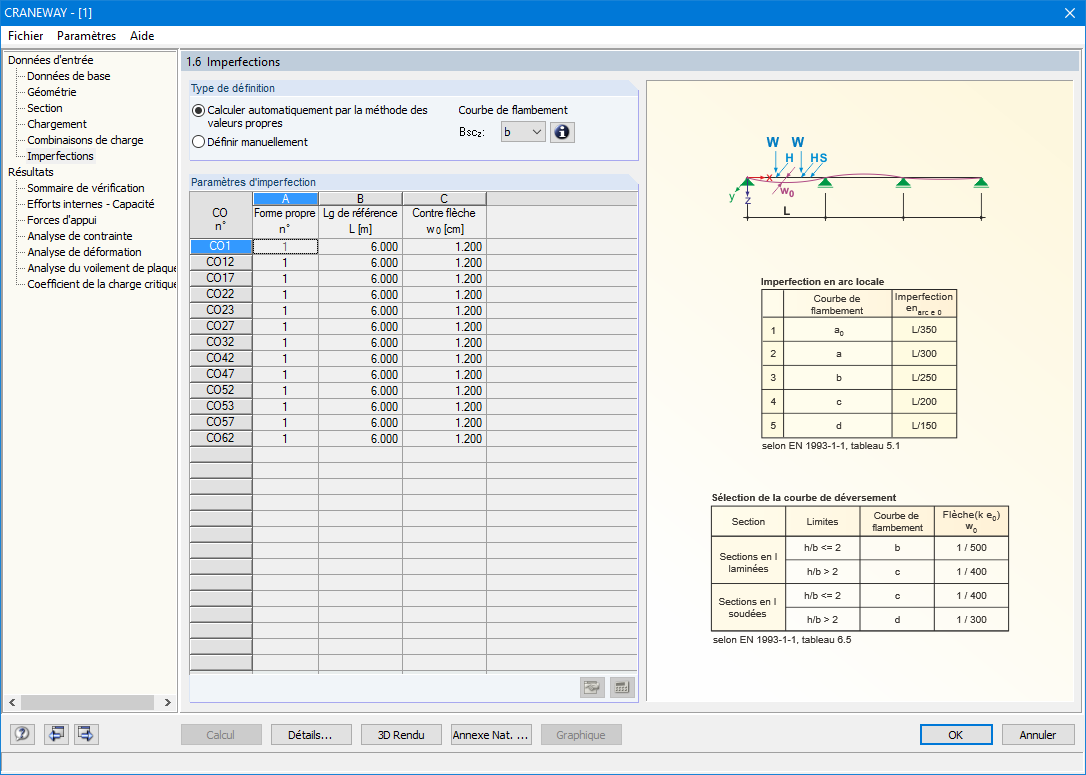Select the CO23 row header

220,310
